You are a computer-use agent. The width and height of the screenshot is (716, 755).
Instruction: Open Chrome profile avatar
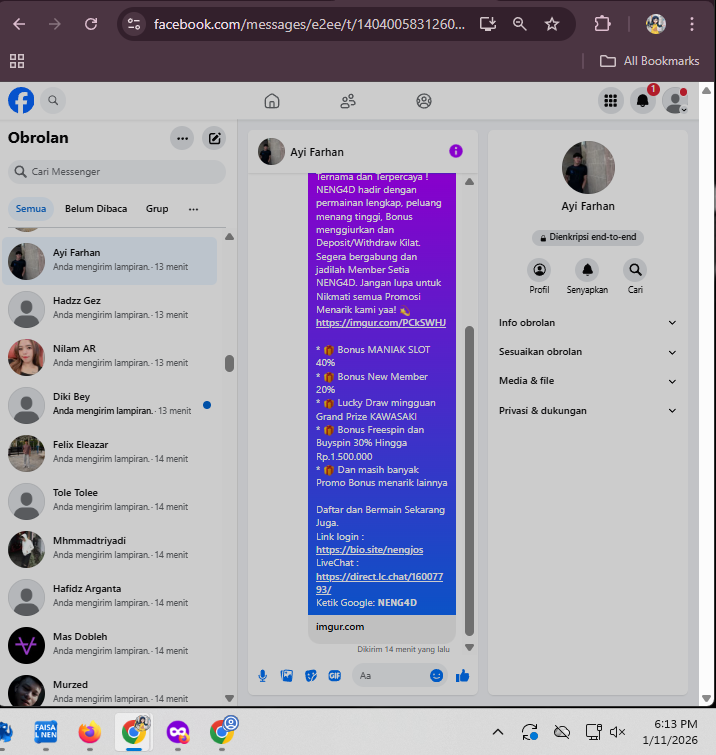[655, 24]
